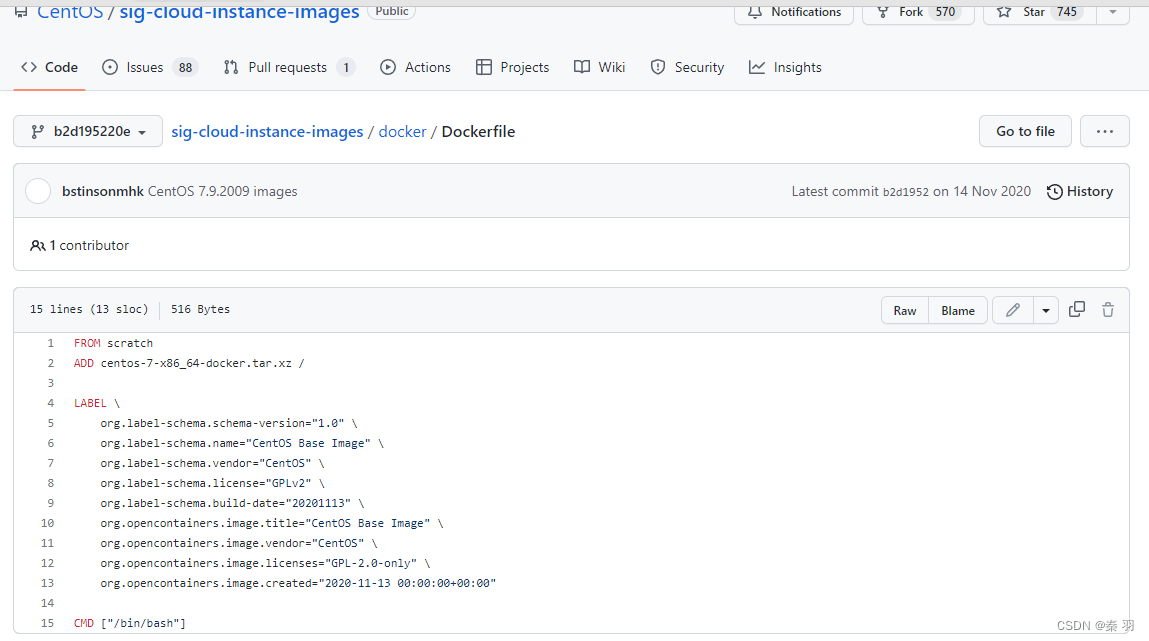Click the Pull requests count badge 1
Image resolution: width=1149 pixels, height=641 pixels.
(x=346, y=67)
